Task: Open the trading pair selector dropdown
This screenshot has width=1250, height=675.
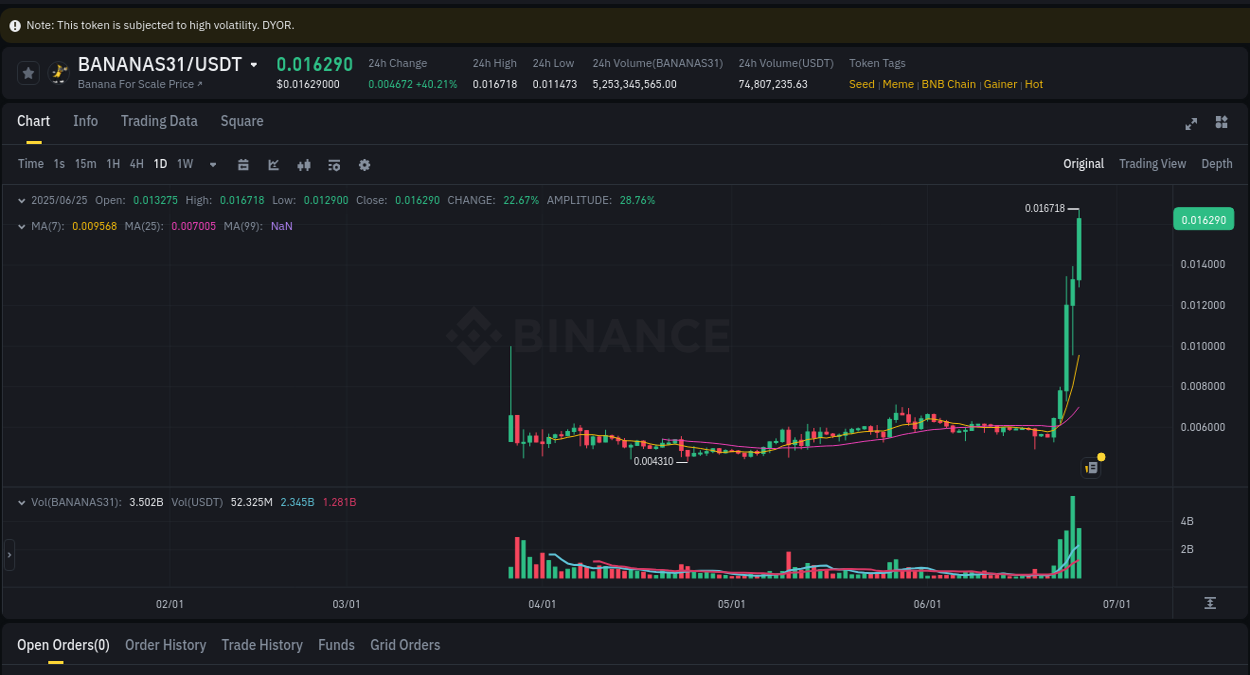Action: click(x=255, y=63)
